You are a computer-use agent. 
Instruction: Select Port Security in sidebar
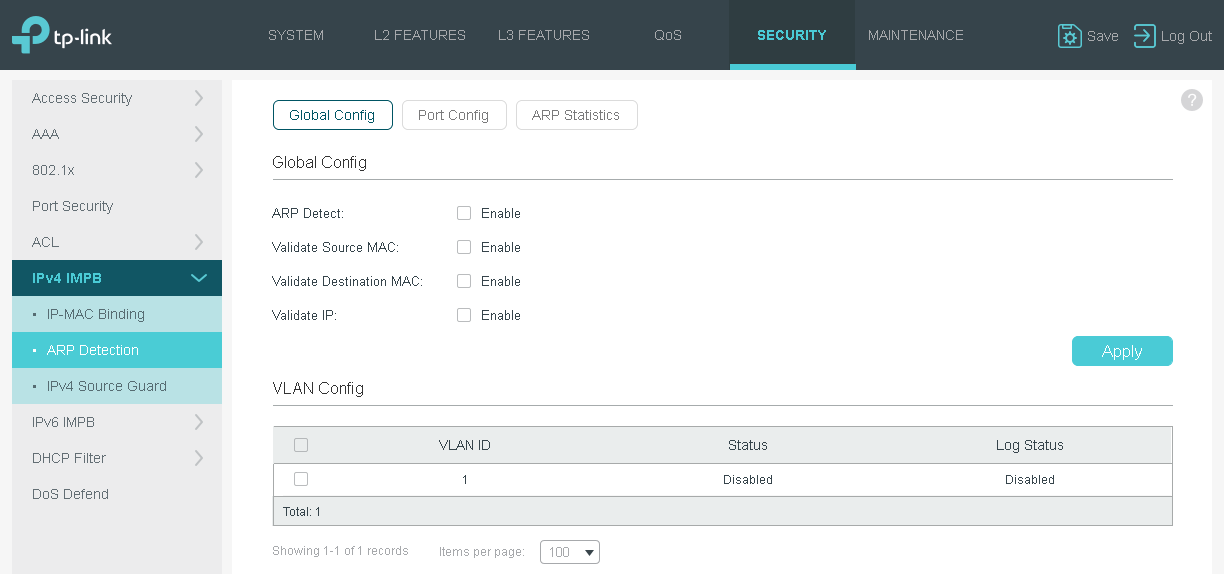click(x=72, y=206)
